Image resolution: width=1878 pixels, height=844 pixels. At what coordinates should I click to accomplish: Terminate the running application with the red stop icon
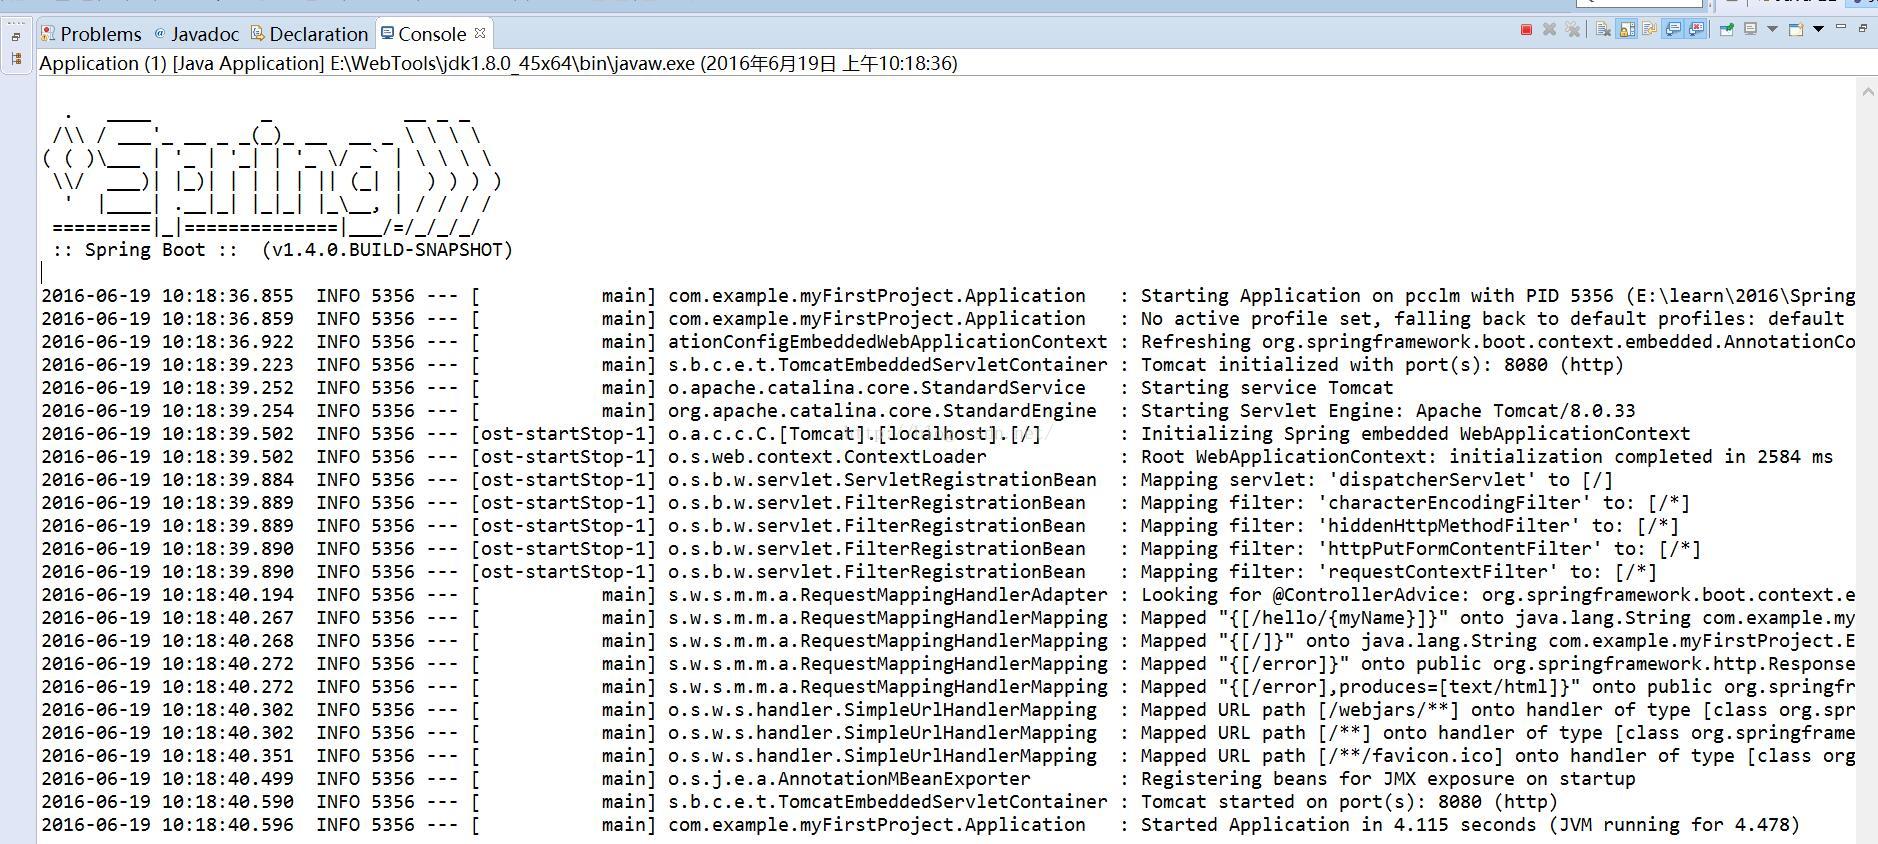(x=1526, y=29)
